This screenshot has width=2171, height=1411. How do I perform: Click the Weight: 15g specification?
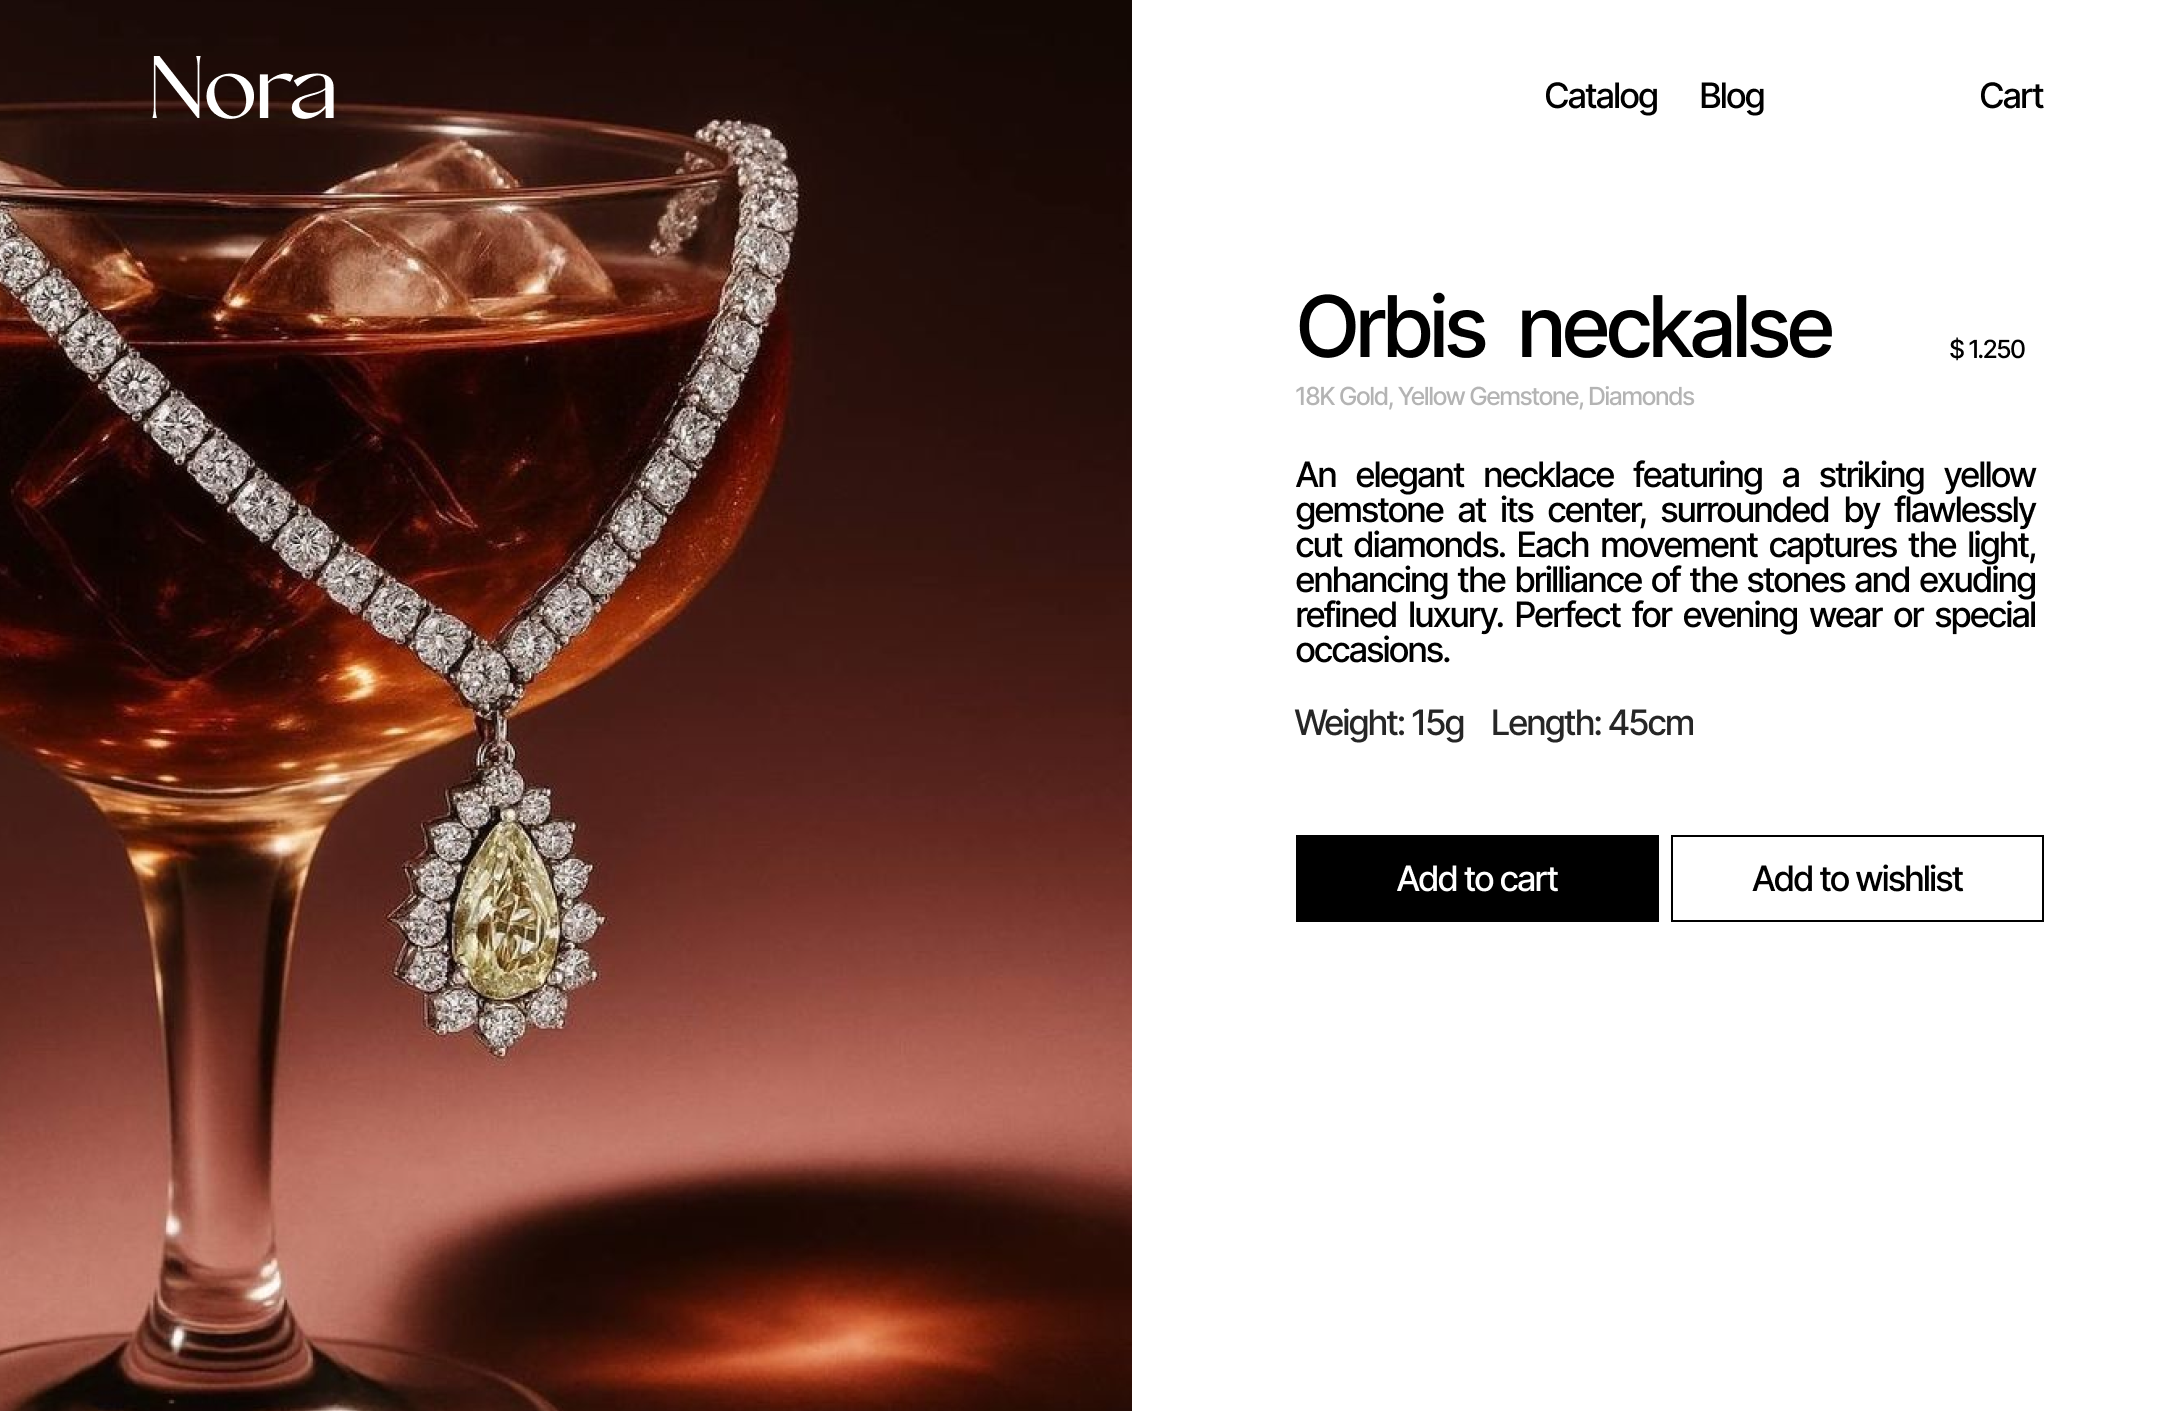coord(1379,723)
